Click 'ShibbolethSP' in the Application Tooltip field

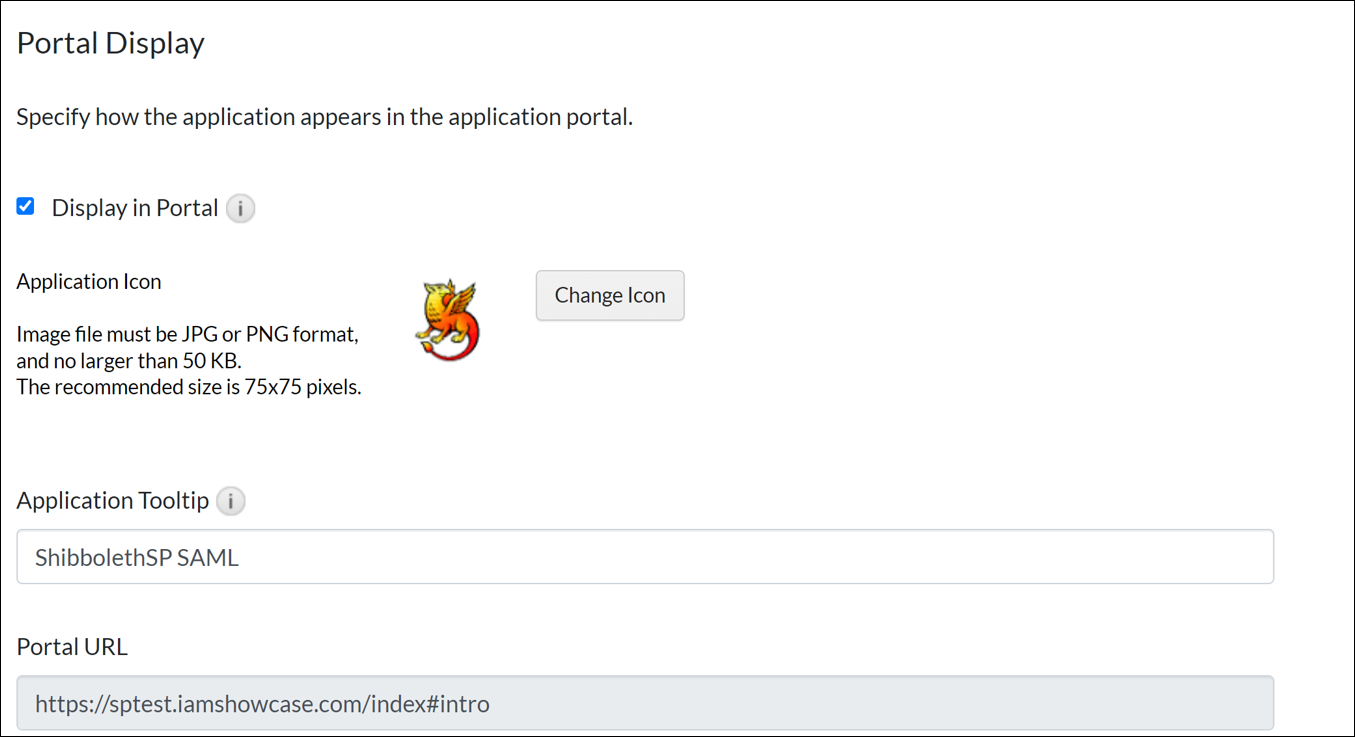pyautogui.click(x=102, y=558)
